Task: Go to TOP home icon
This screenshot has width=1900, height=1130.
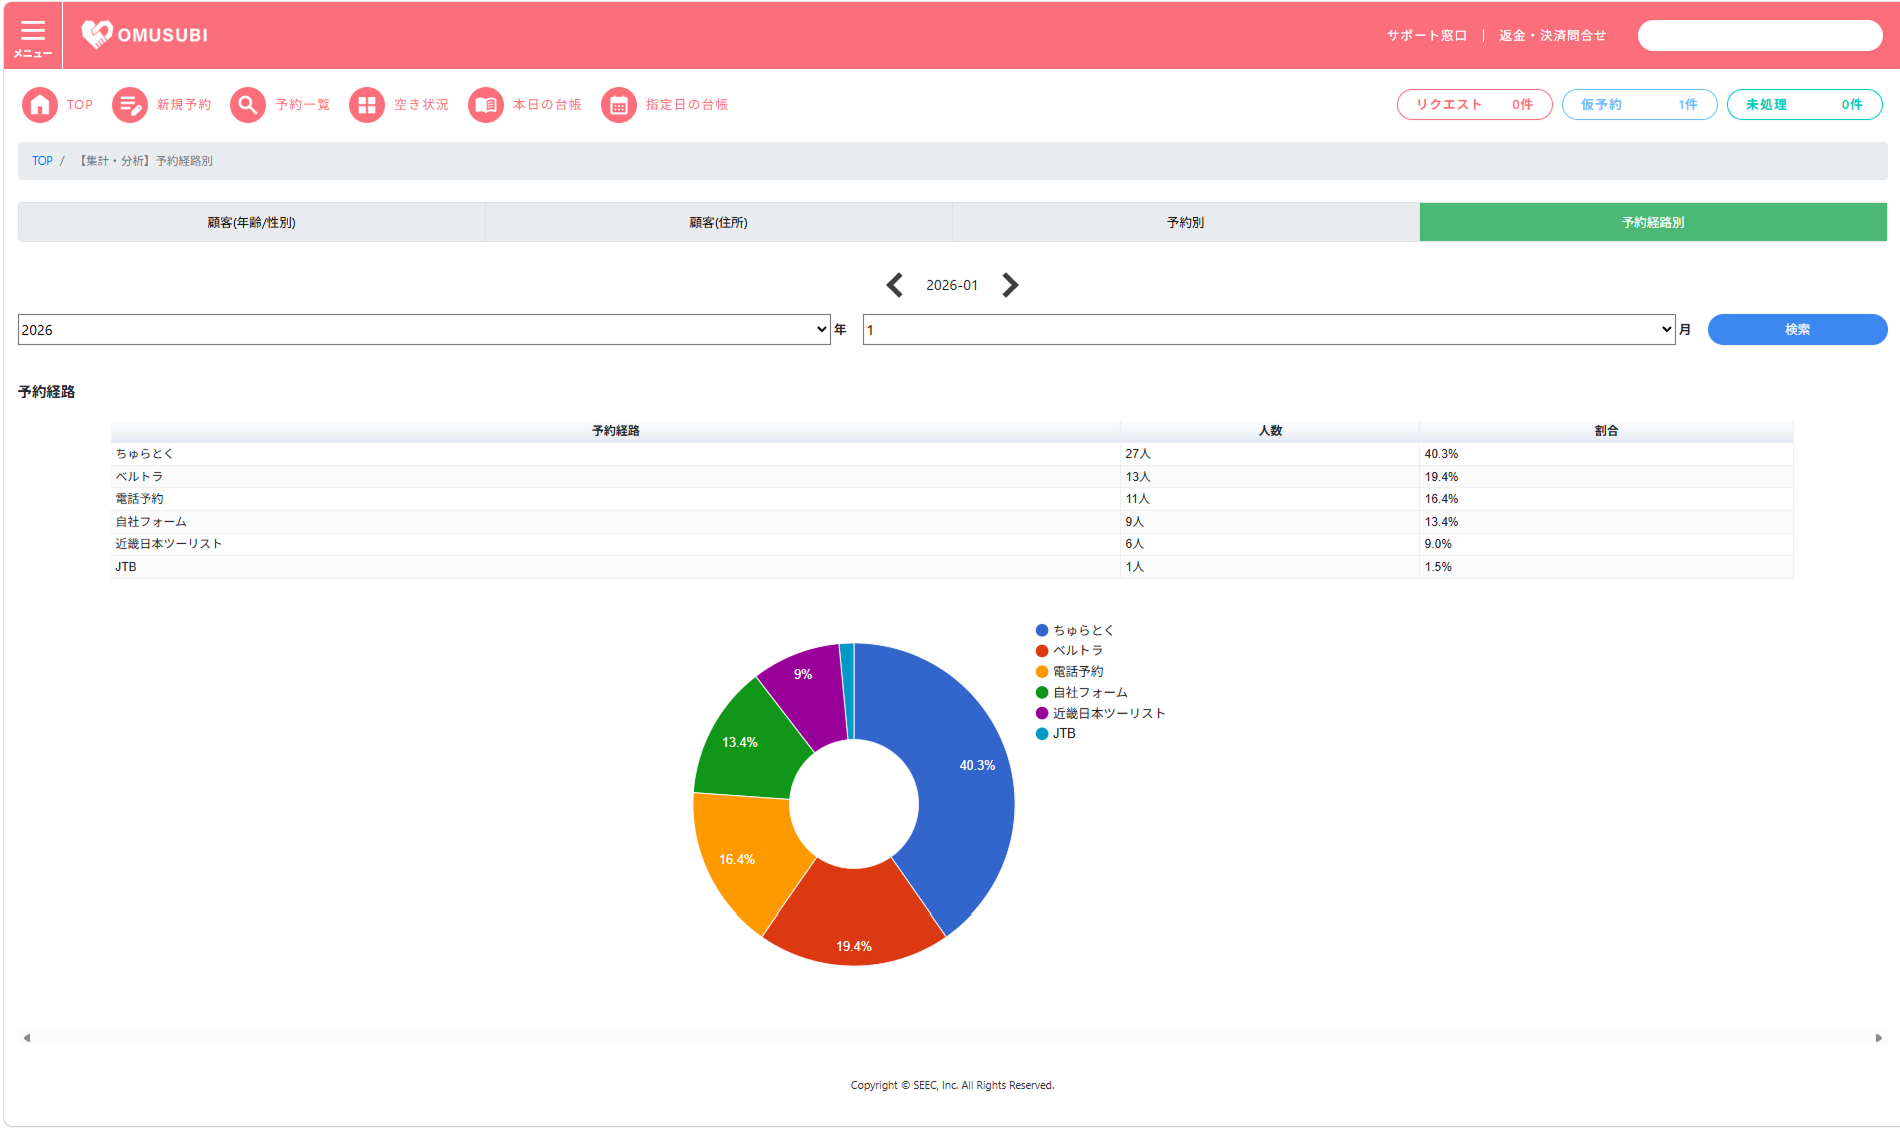Action: [40, 105]
